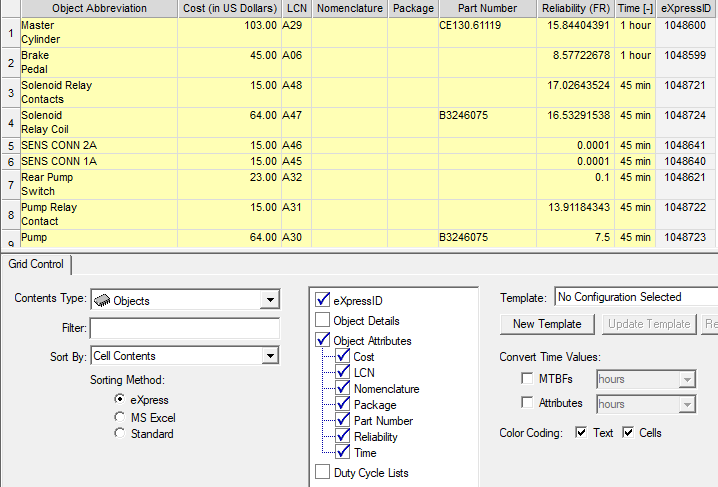
Task: Click the Object Abbreviation column header
Action: pos(99,8)
